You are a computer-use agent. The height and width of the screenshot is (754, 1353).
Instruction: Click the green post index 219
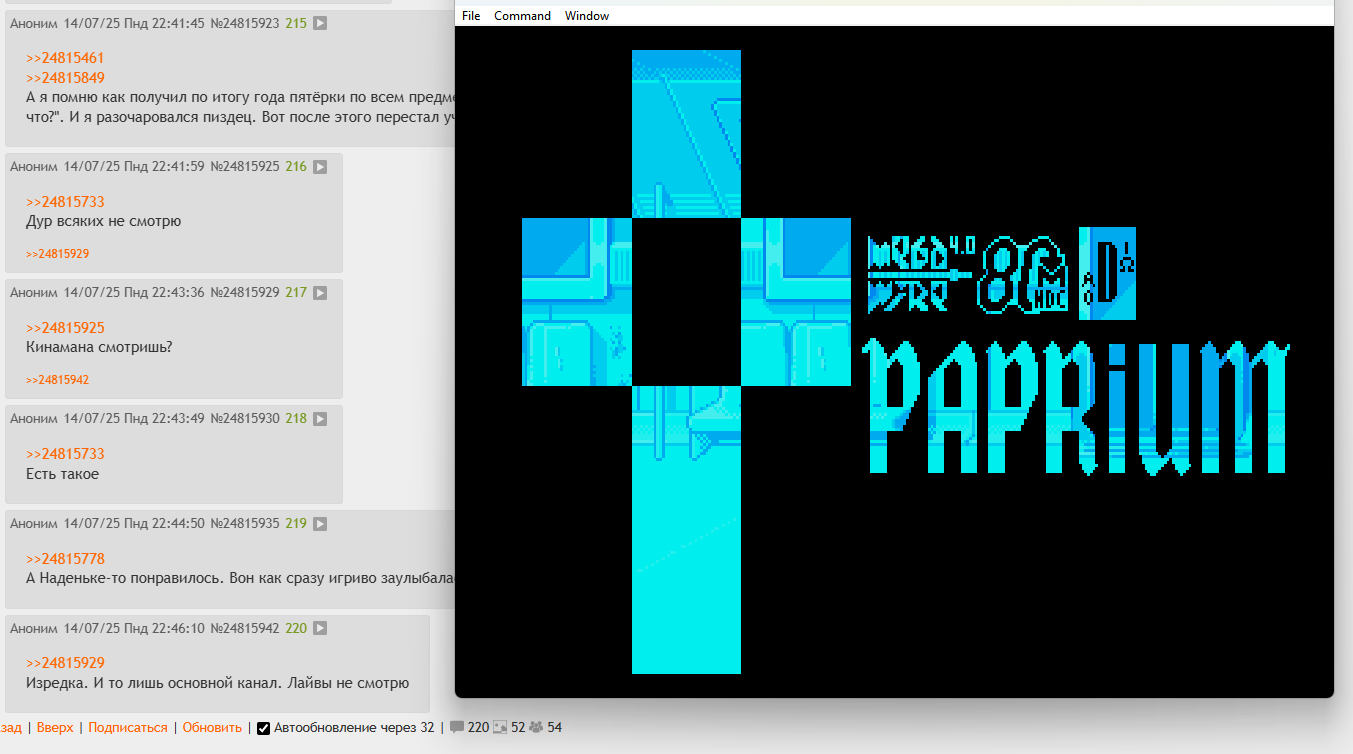pyautogui.click(x=296, y=524)
